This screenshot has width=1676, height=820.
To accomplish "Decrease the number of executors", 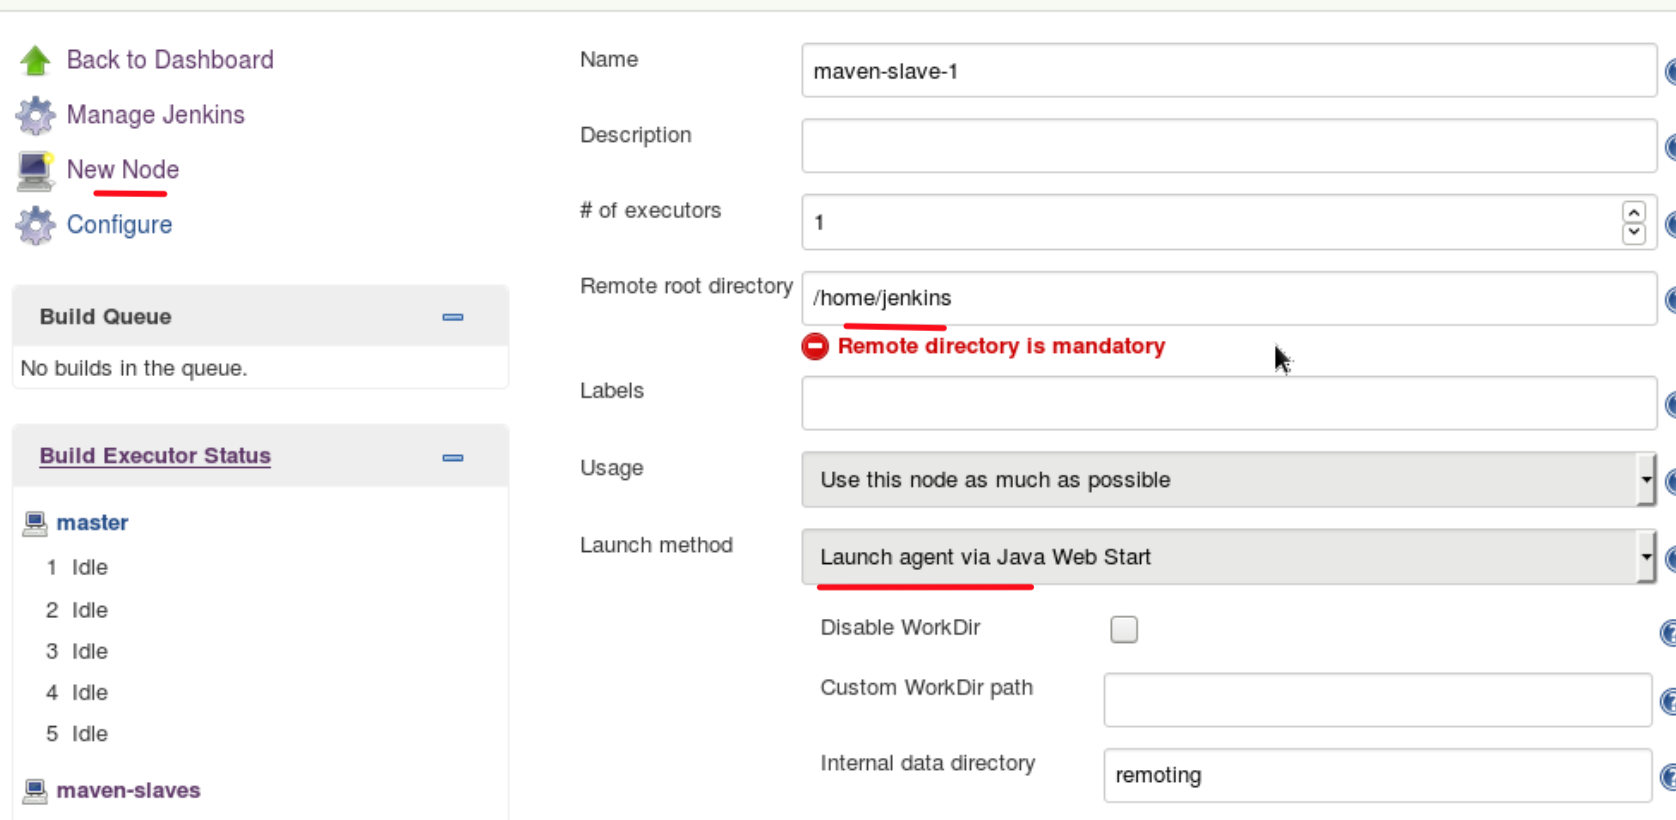I will (x=1634, y=233).
